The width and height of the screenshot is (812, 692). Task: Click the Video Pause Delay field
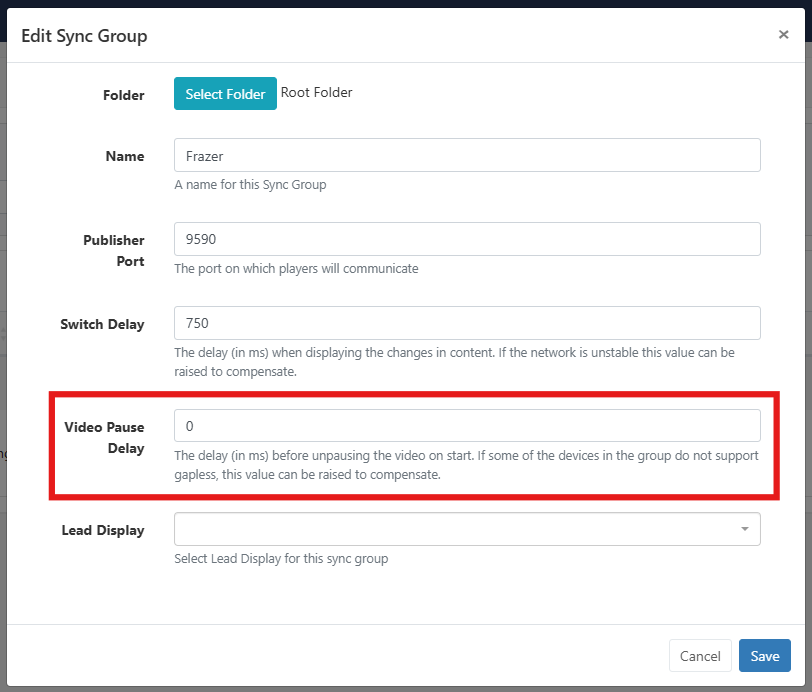point(467,426)
